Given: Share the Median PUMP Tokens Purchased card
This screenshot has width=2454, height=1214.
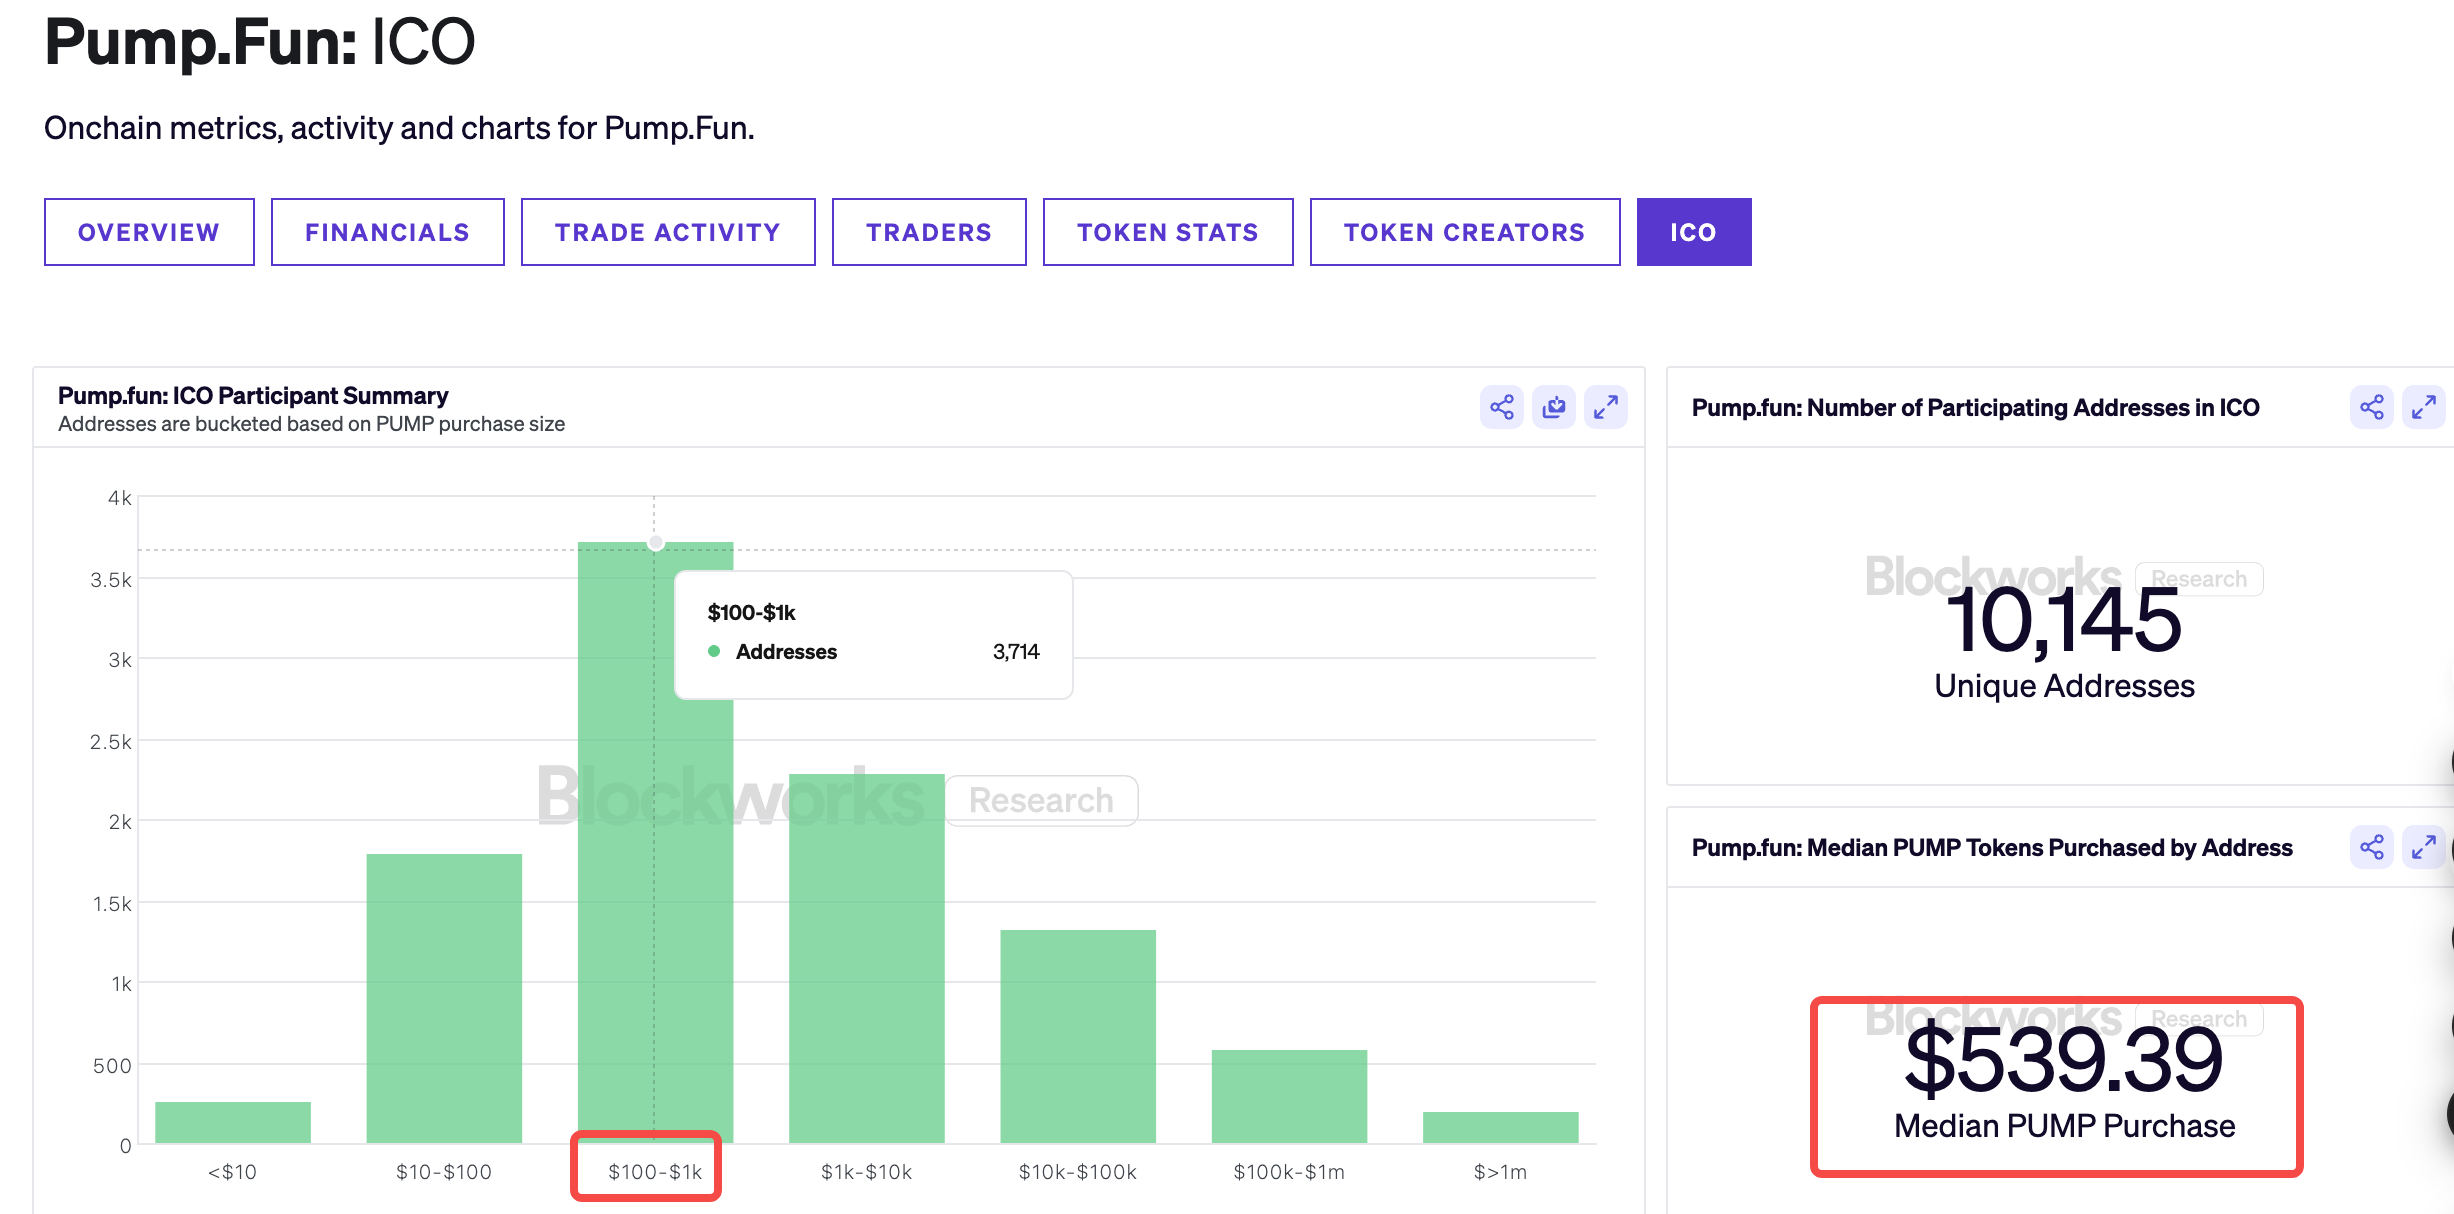Looking at the screenshot, I should tap(2371, 847).
